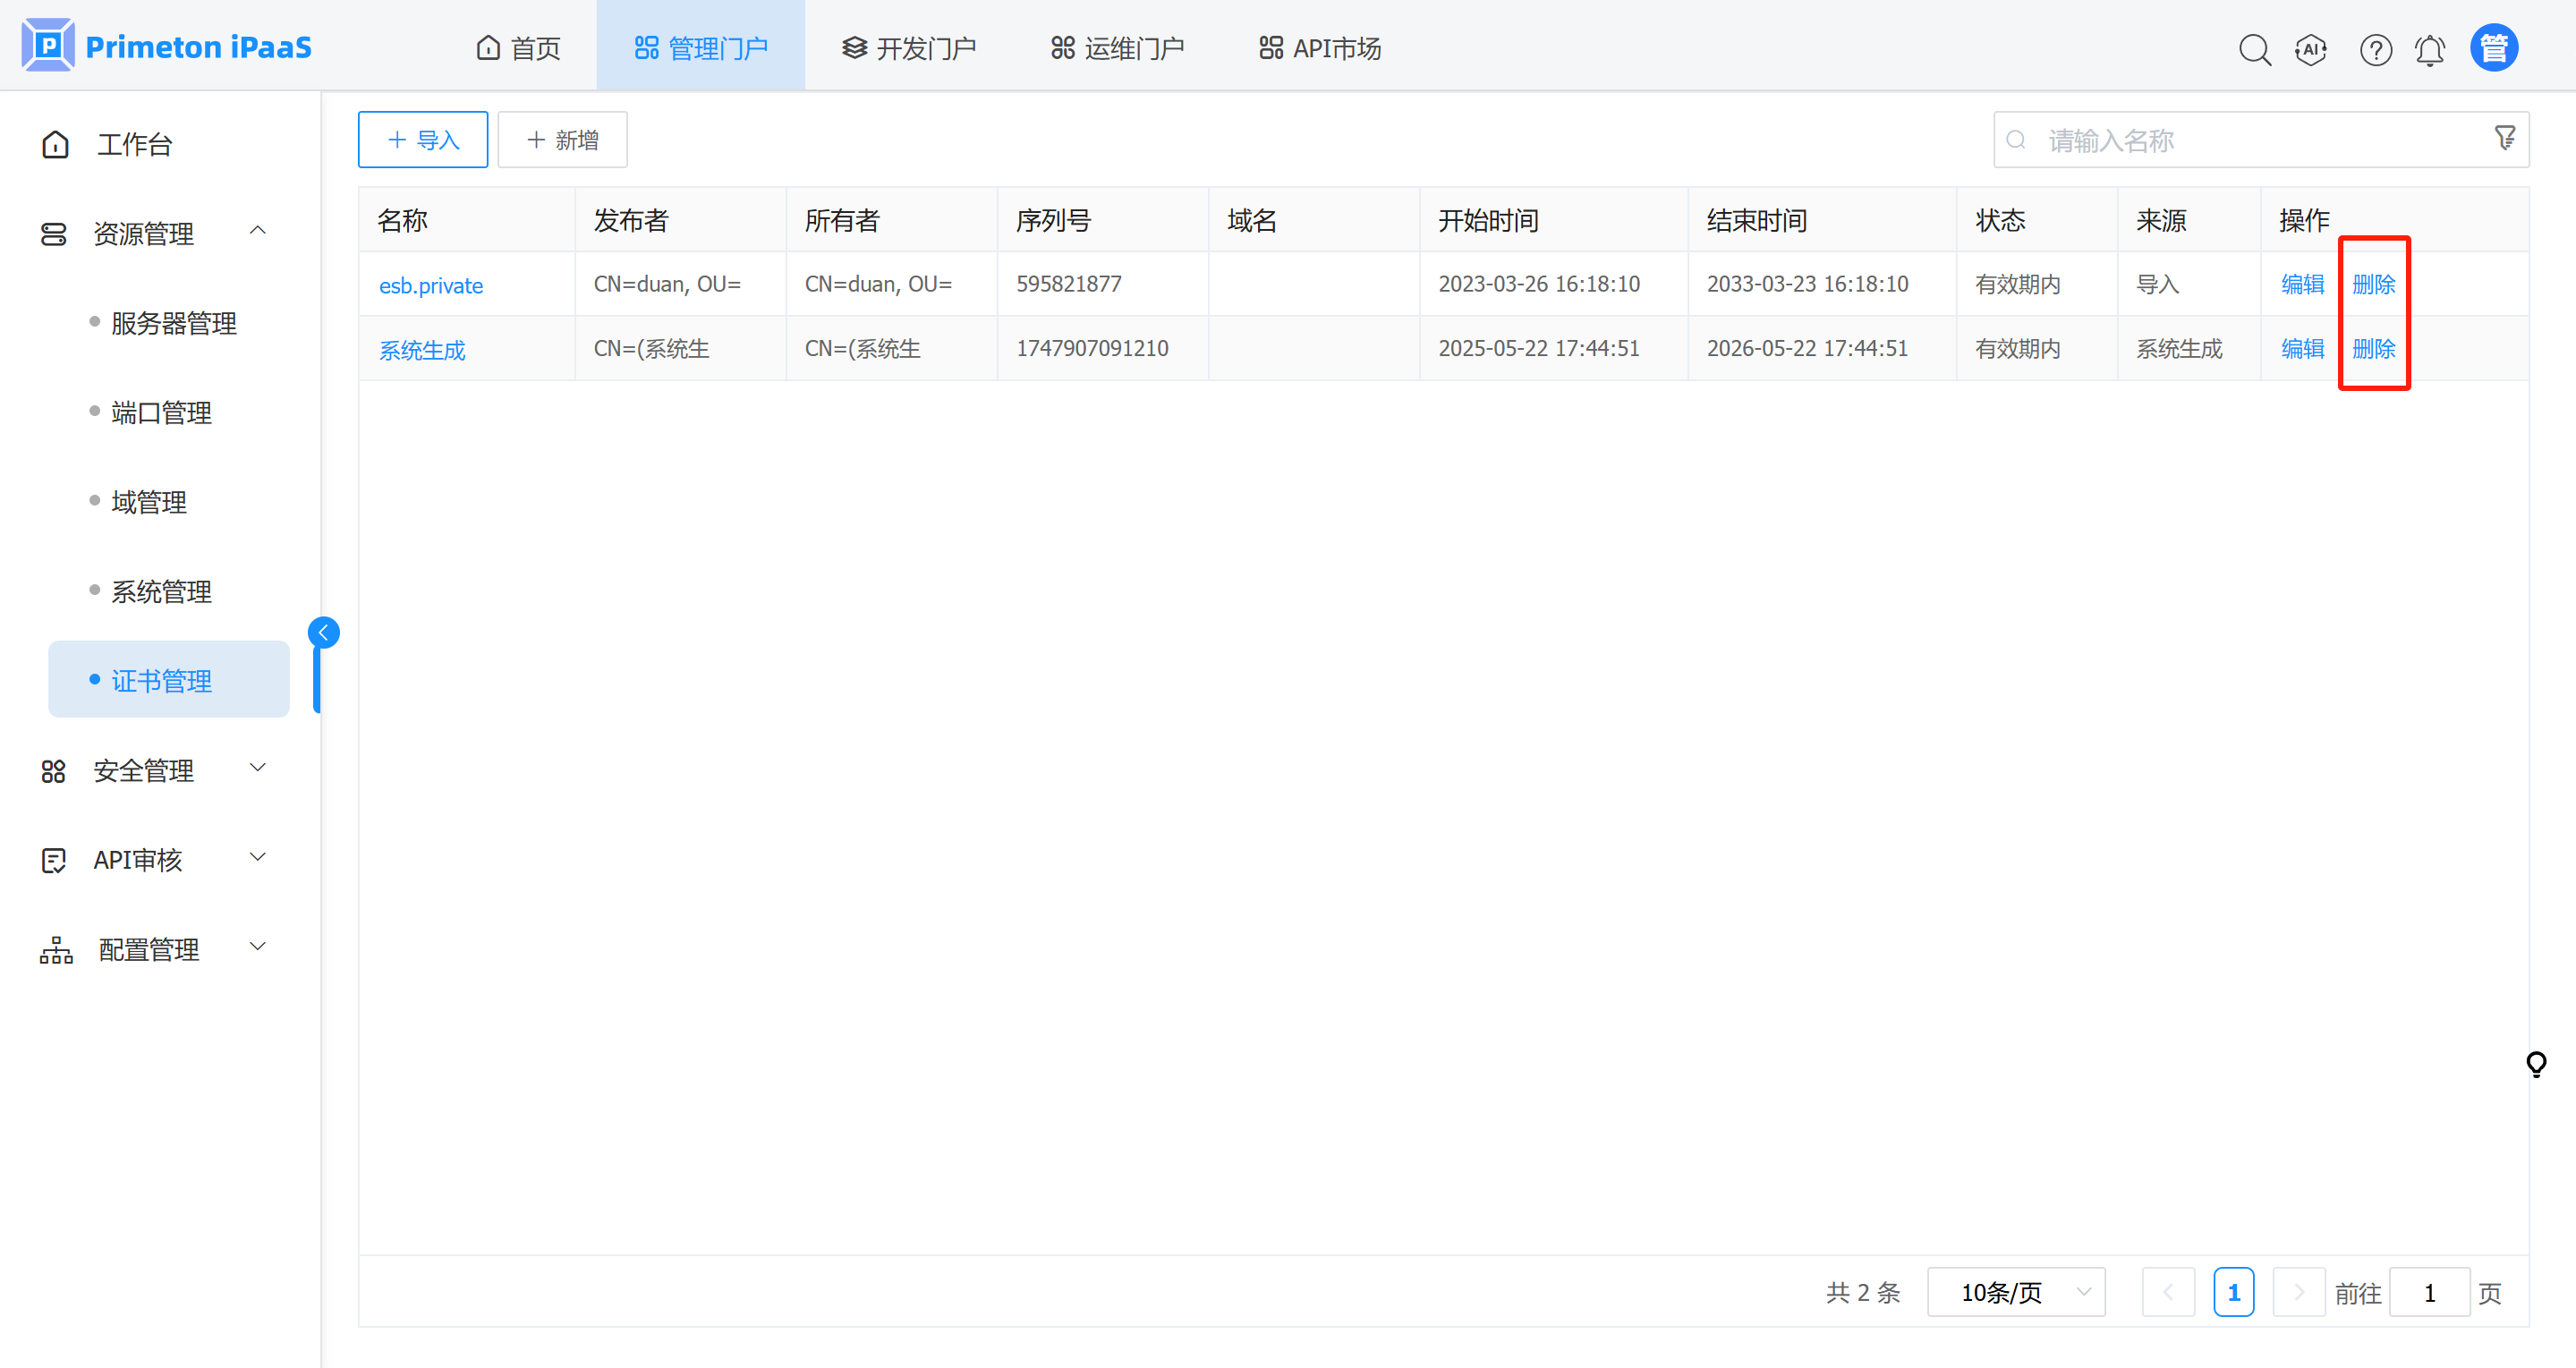Click the 导入 button

(x=423, y=140)
